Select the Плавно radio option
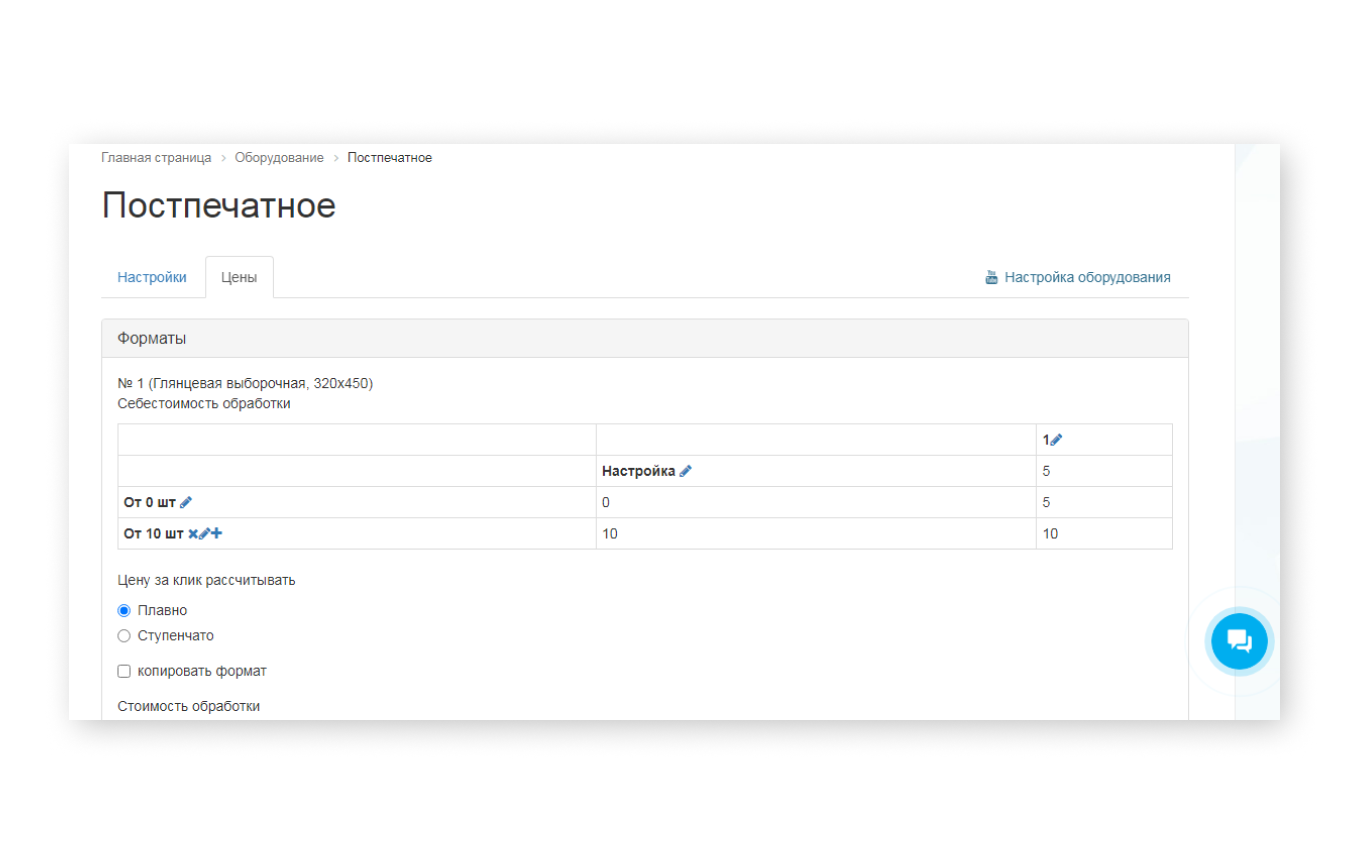Viewport: 1350px width, 865px height. [124, 610]
